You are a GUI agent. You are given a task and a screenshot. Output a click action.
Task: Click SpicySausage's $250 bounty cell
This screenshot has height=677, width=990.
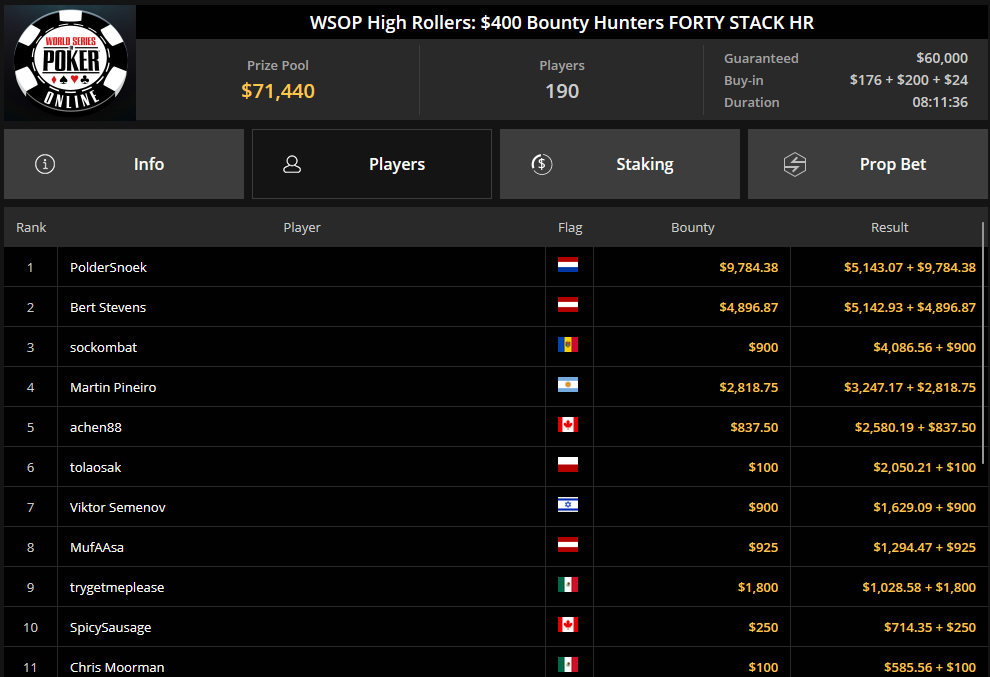pos(692,628)
